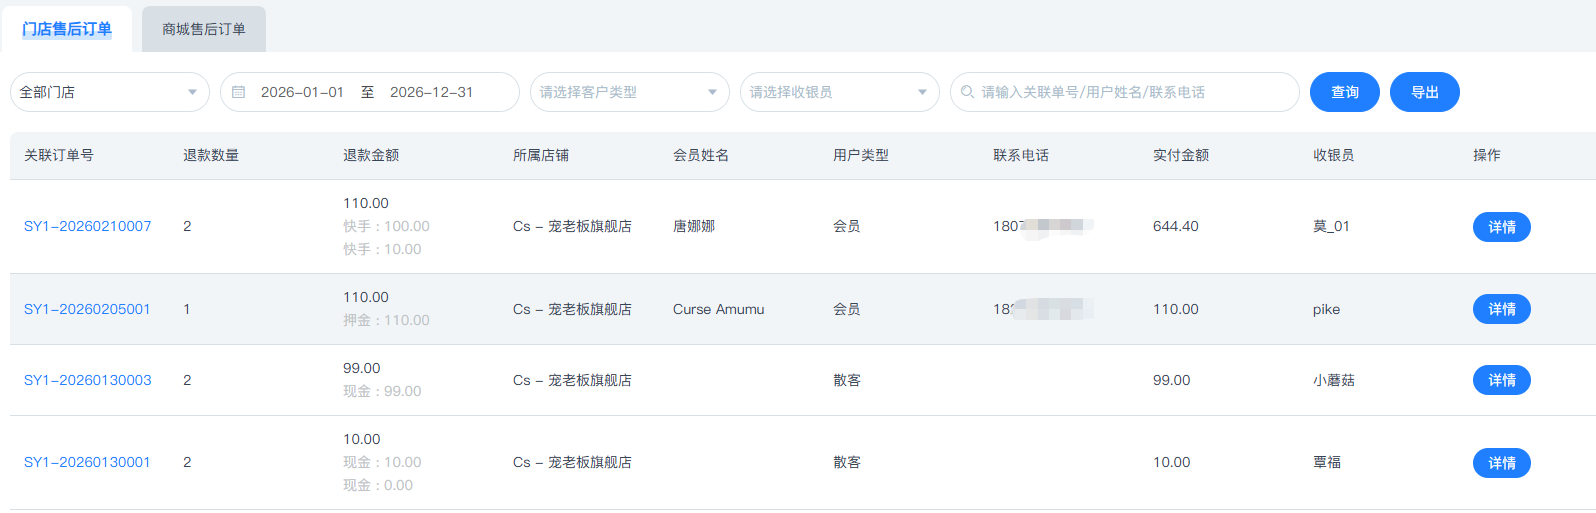
Task: Open order link SY1-20260205001
Action: (87, 309)
